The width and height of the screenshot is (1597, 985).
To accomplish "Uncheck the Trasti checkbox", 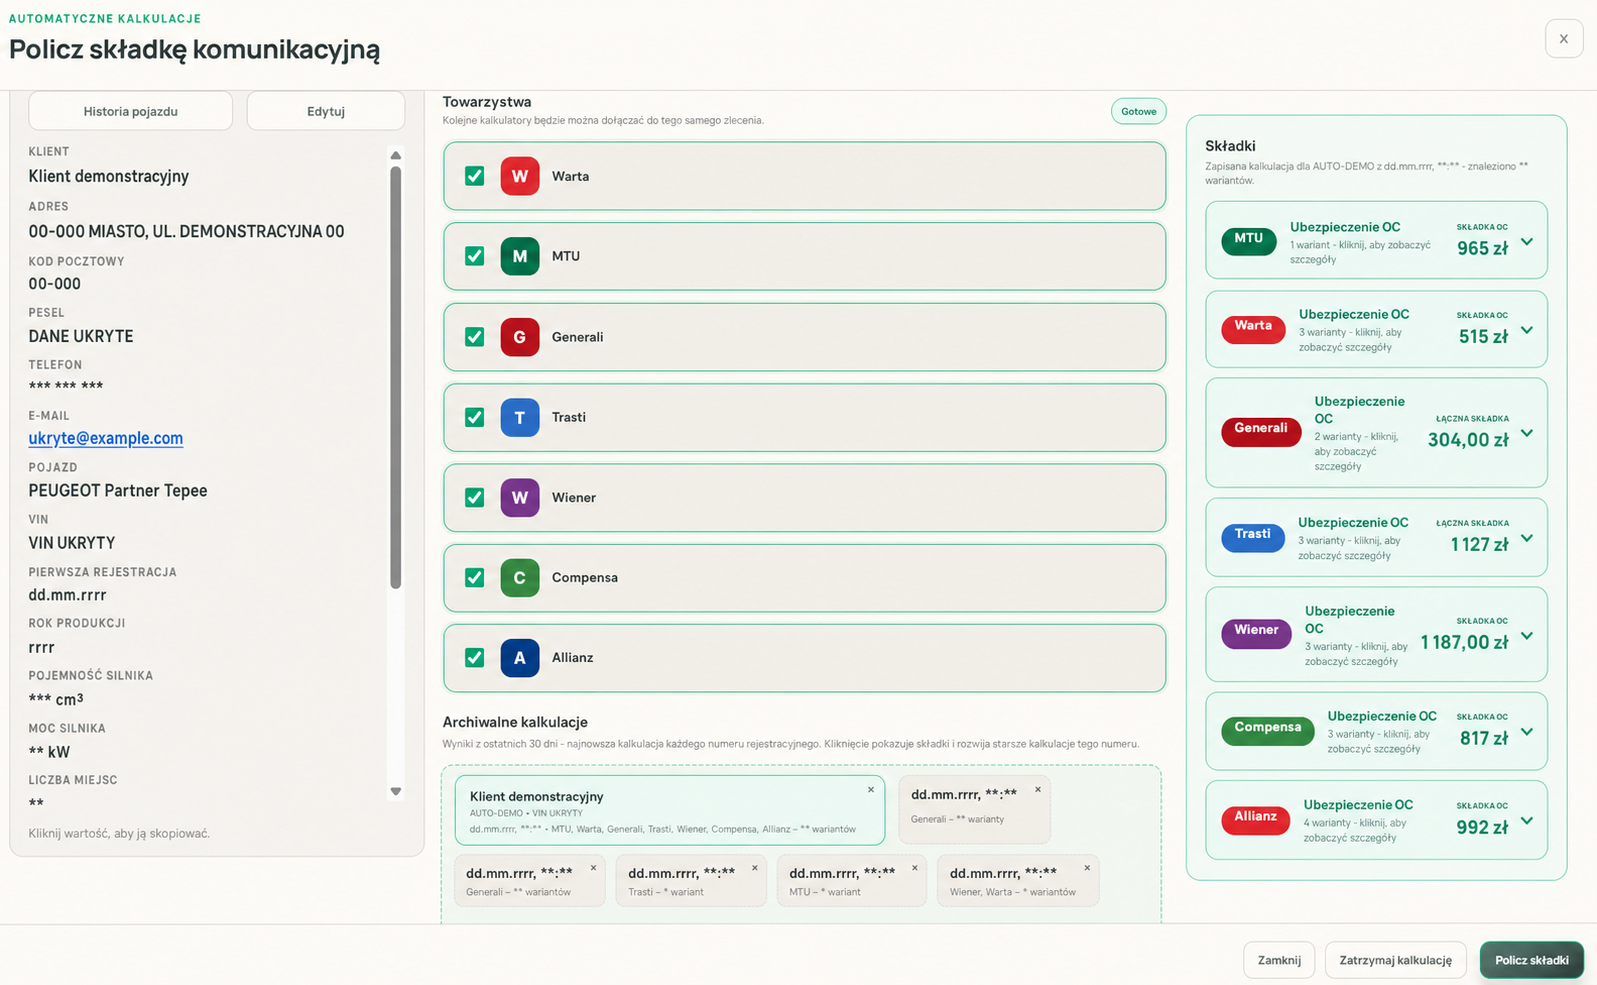I will tap(475, 417).
